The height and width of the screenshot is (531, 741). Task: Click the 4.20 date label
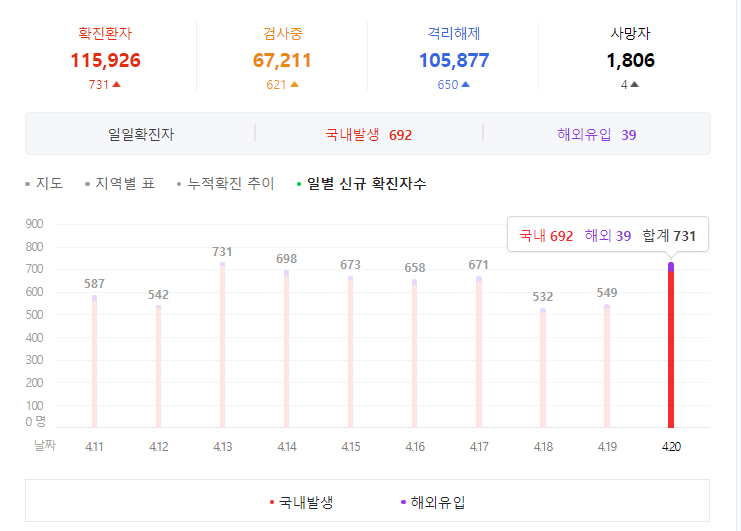(x=671, y=446)
